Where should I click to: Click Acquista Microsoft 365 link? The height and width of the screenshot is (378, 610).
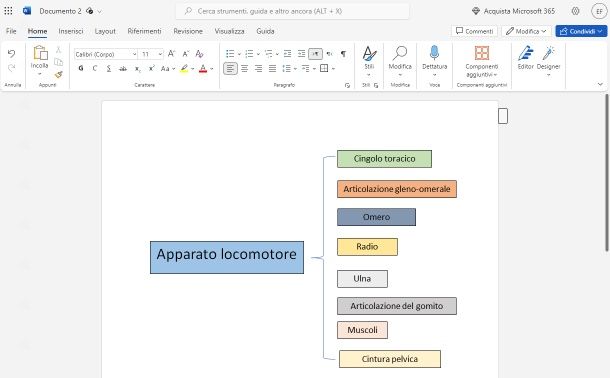(514, 11)
